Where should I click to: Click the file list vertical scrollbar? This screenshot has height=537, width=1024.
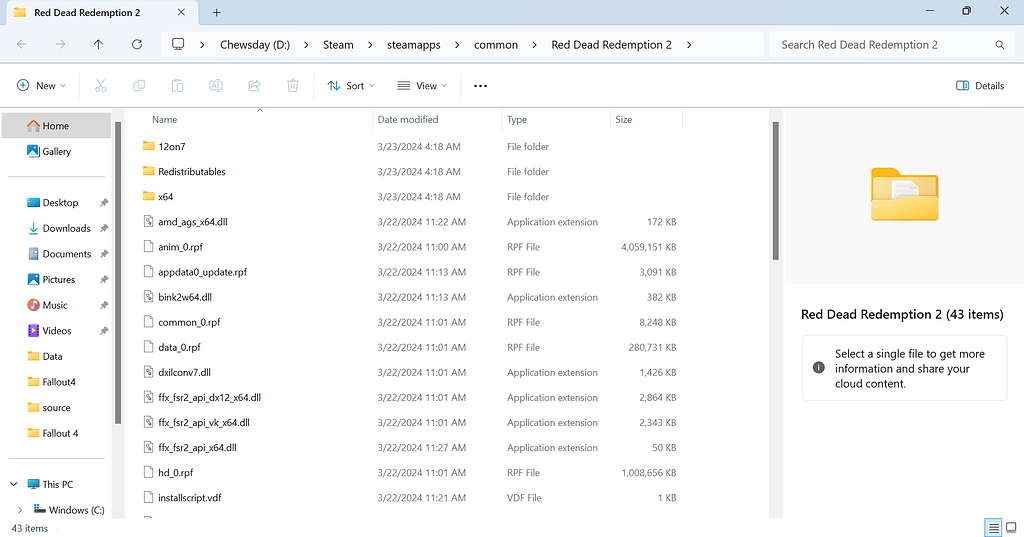pos(776,191)
